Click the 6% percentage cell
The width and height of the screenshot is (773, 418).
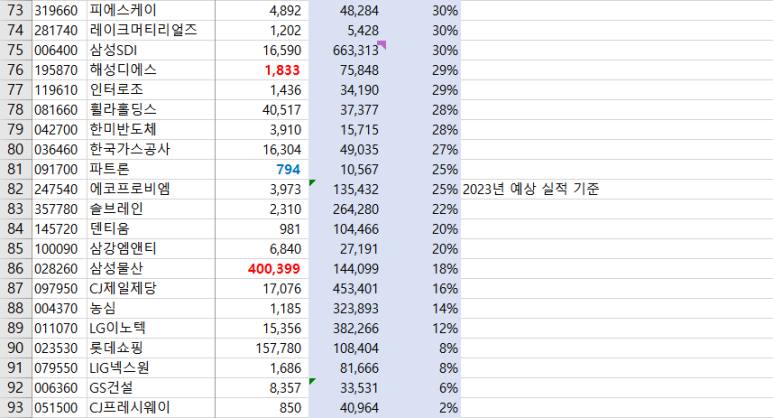(423, 388)
